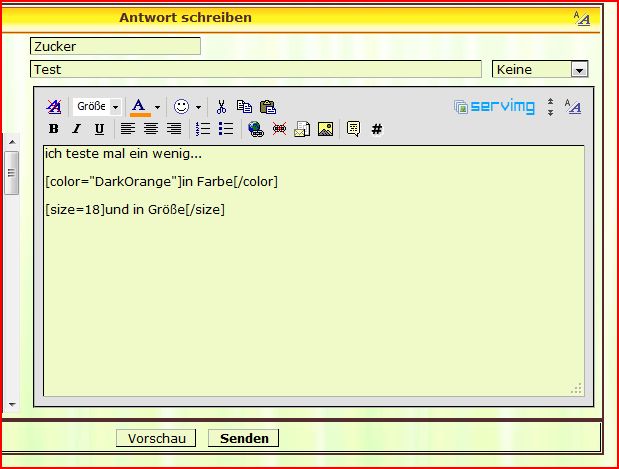Image resolution: width=619 pixels, height=469 pixels.
Task: Open the font color dropdown arrow
Action: click(x=158, y=107)
